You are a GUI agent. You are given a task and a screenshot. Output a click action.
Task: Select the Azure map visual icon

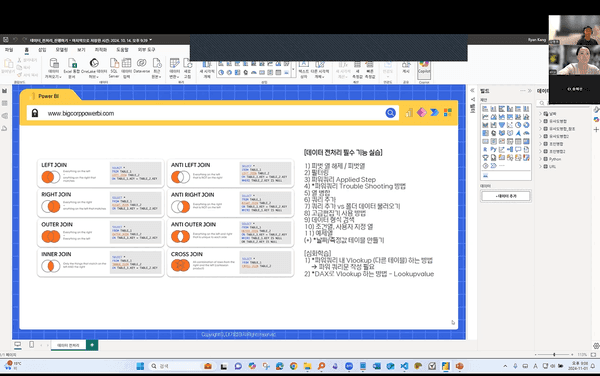click(518, 133)
